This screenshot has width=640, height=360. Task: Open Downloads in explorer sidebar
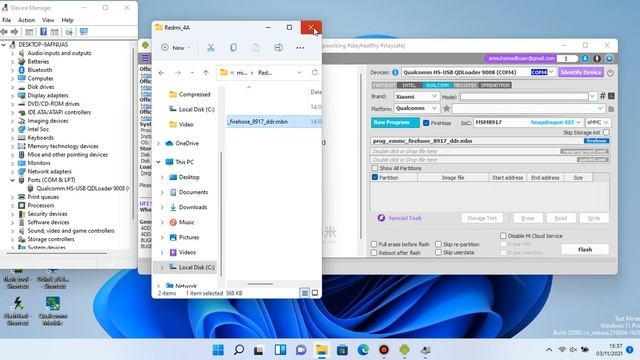click(x=193, y=207)
